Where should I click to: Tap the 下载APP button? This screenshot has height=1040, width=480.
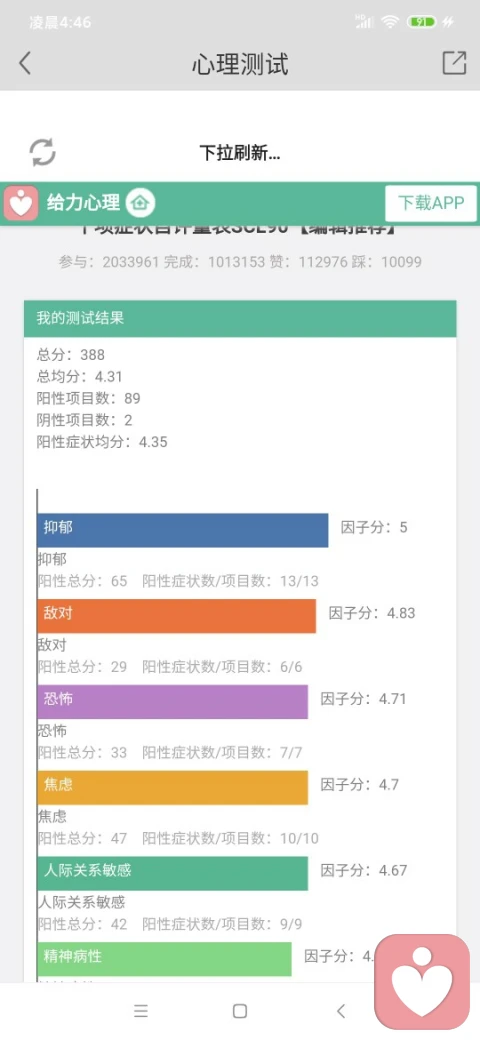(x=431, y=203)
